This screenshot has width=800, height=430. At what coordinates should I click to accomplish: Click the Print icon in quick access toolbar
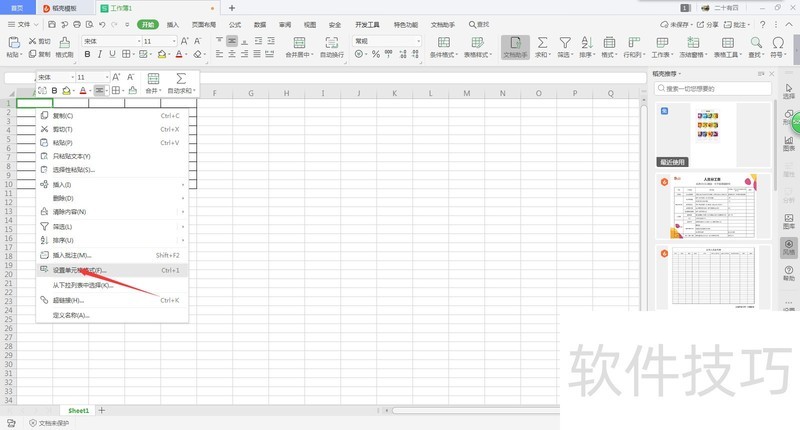pos(77,24)
